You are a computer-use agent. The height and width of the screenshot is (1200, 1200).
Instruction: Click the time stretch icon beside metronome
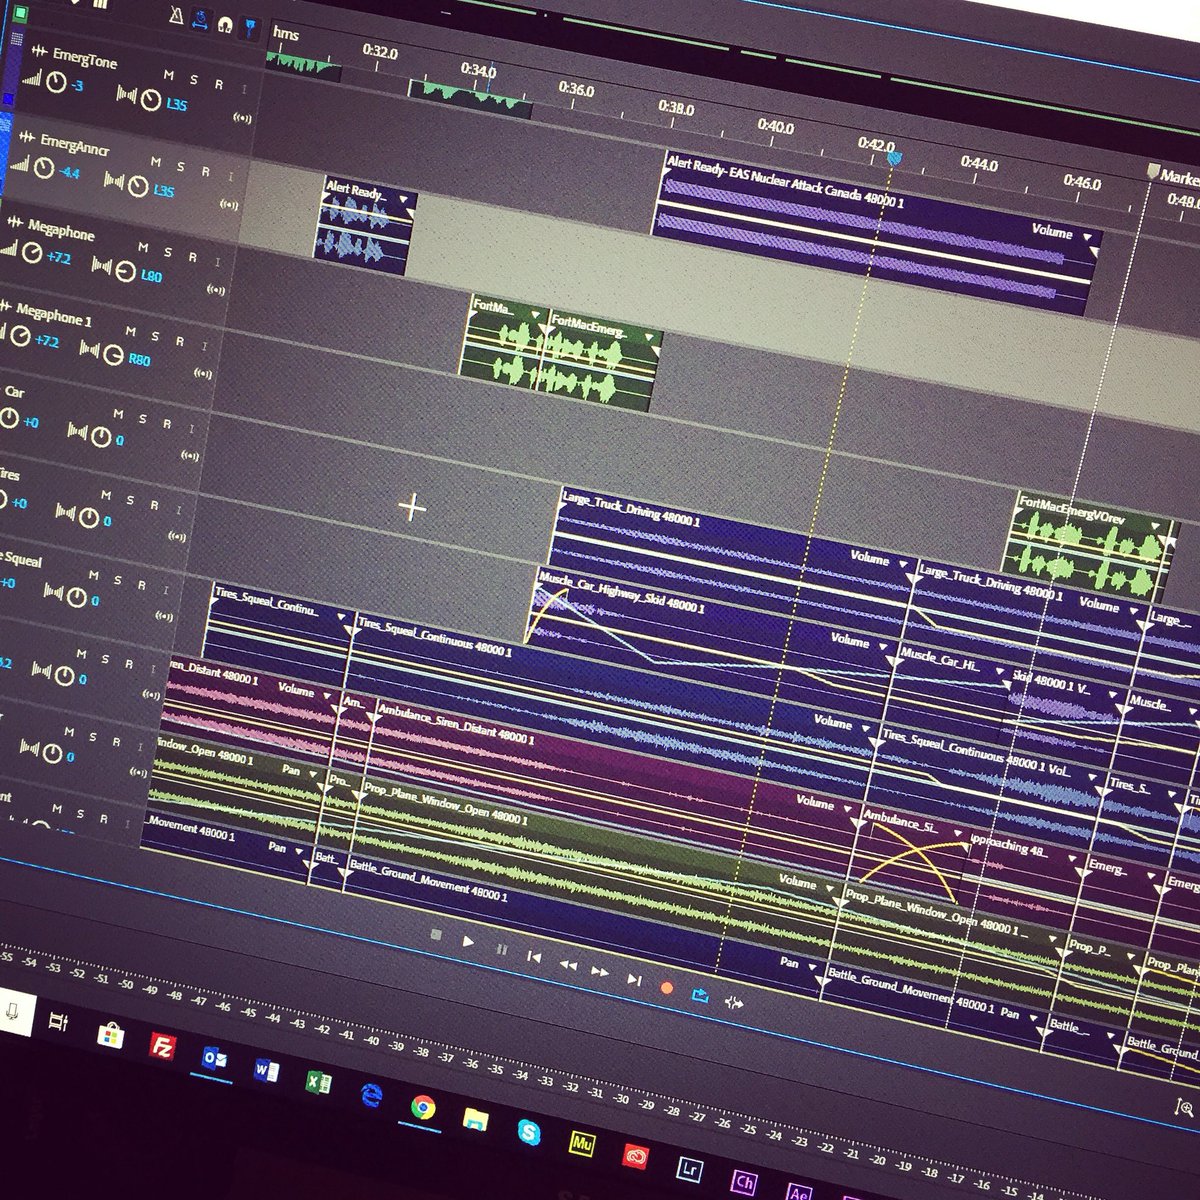(198, 20)
